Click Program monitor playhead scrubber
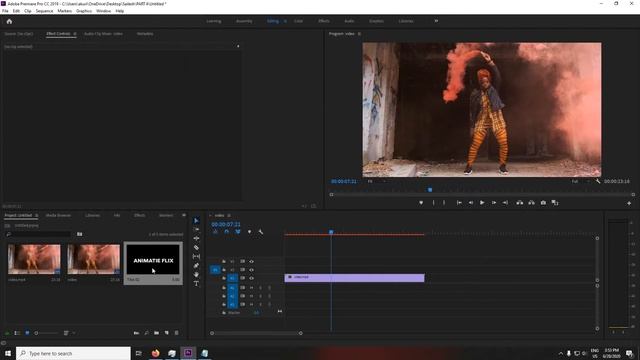640x360 pixels. pyautogui.click(x=430, y=190)
